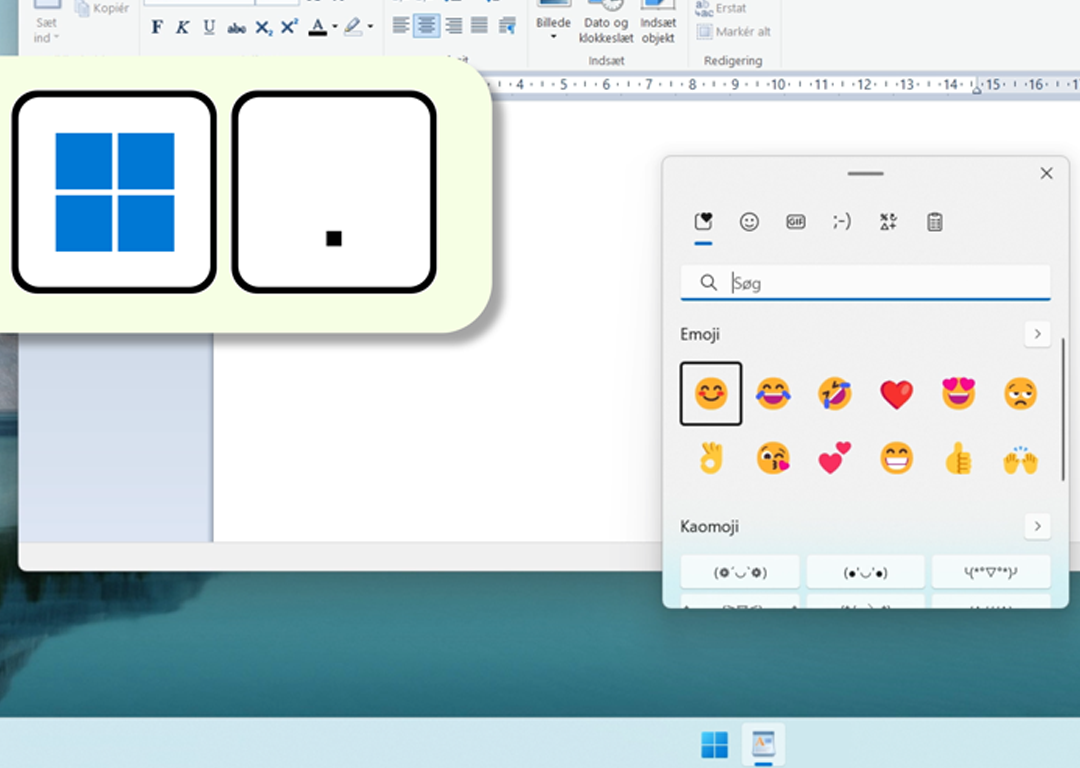Toggle subscript formatting

click(263, 28)
